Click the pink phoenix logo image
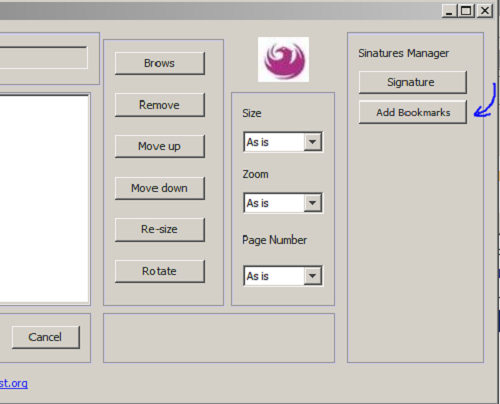The width and height of the screenshot is (500, 404). (x=283, y=59)
